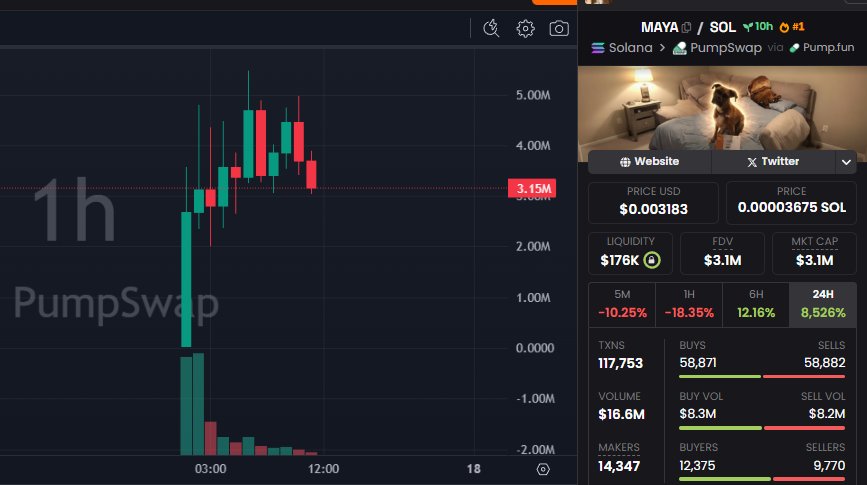Click the tall first green candlestick
This screenshot has width=867, height=485.
[186, 279]
